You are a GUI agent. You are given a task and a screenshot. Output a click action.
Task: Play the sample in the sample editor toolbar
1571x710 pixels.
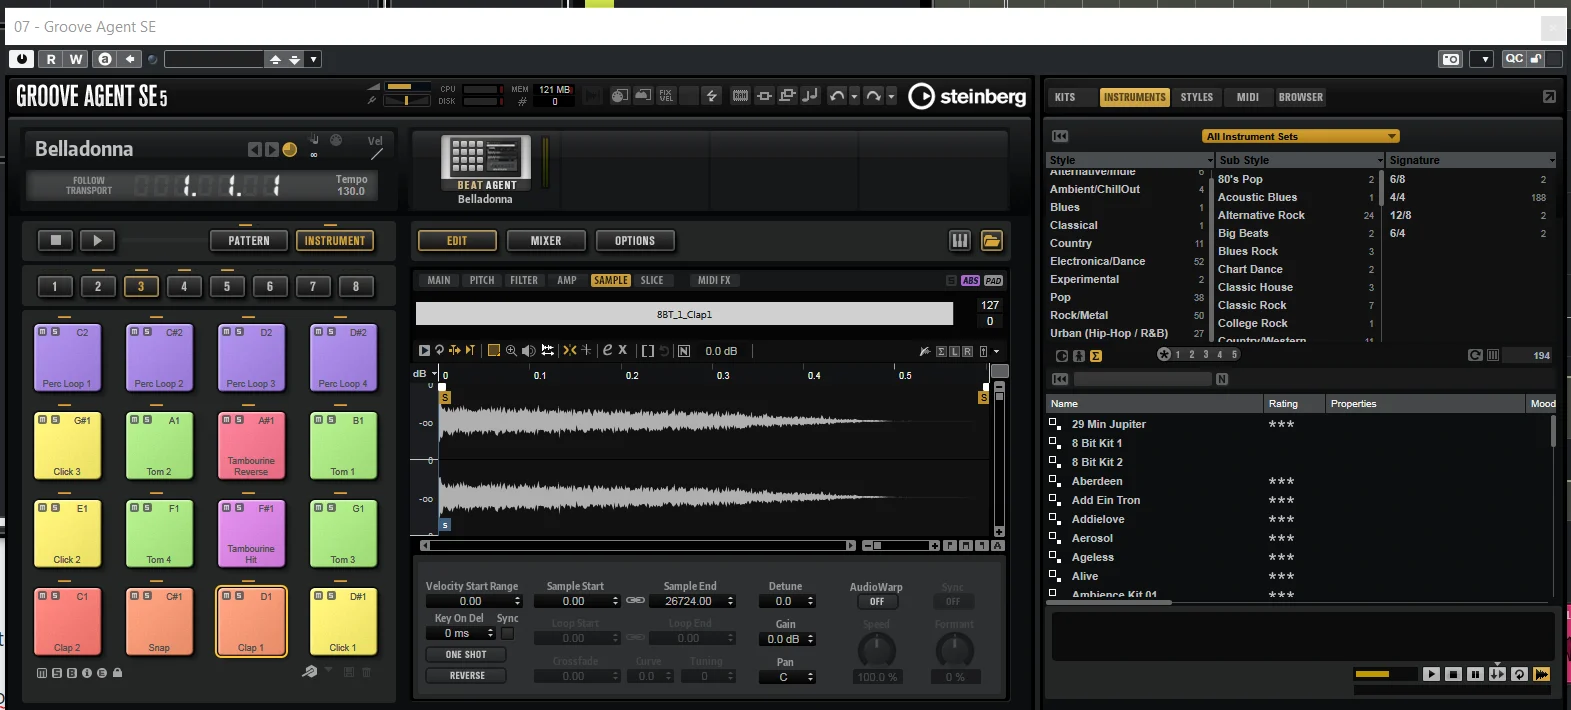tap(424, 351)
